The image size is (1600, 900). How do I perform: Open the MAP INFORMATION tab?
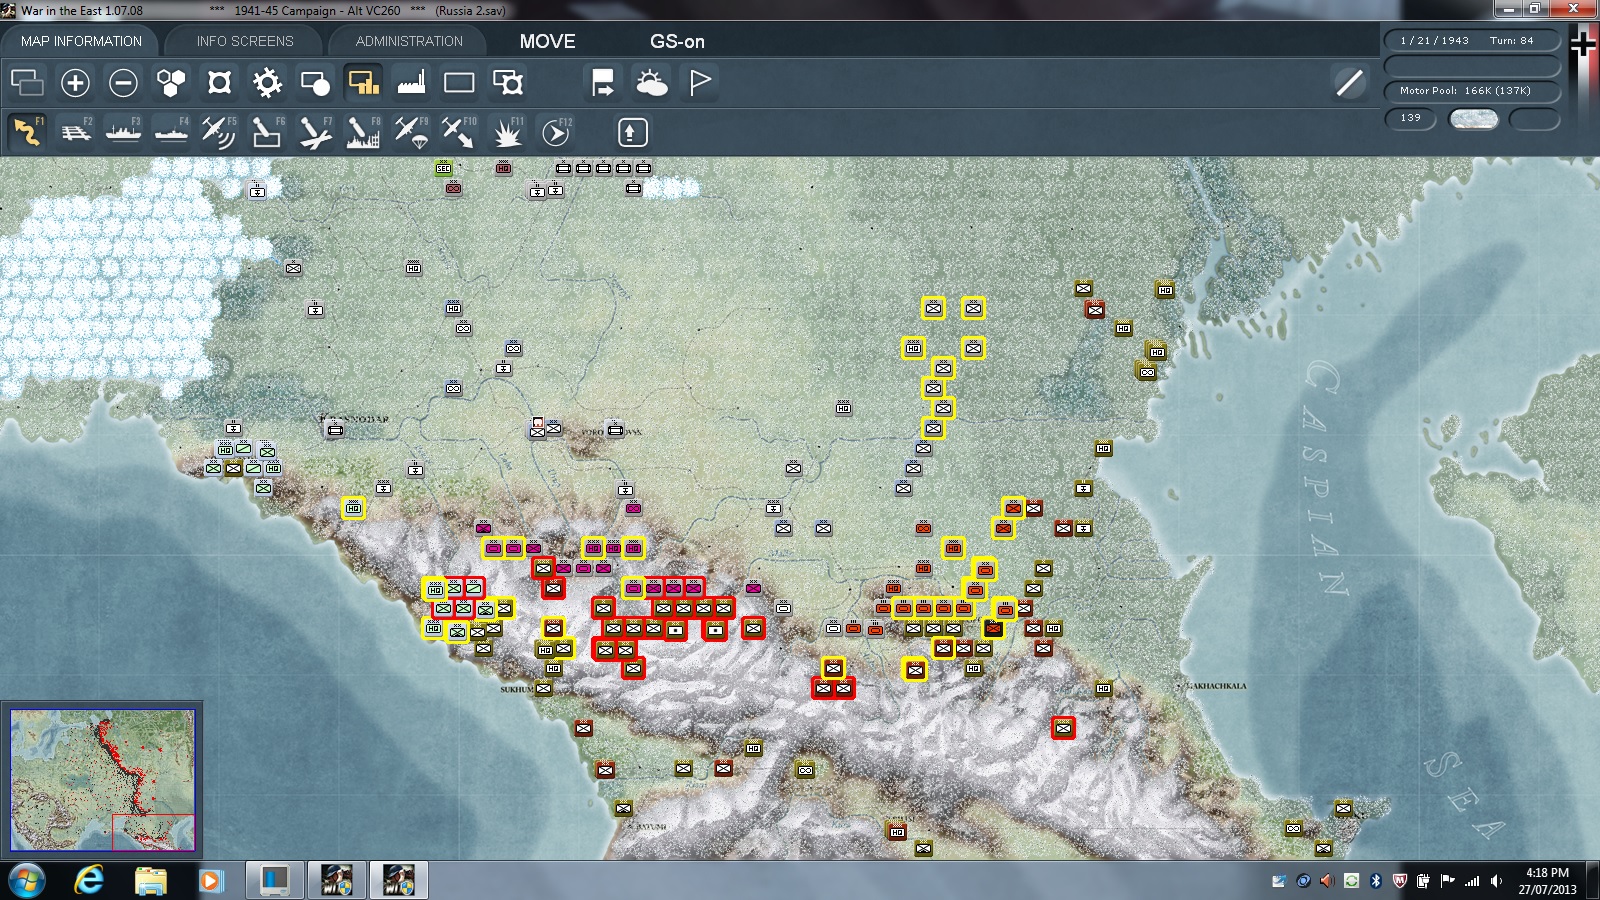pos(81,41)
